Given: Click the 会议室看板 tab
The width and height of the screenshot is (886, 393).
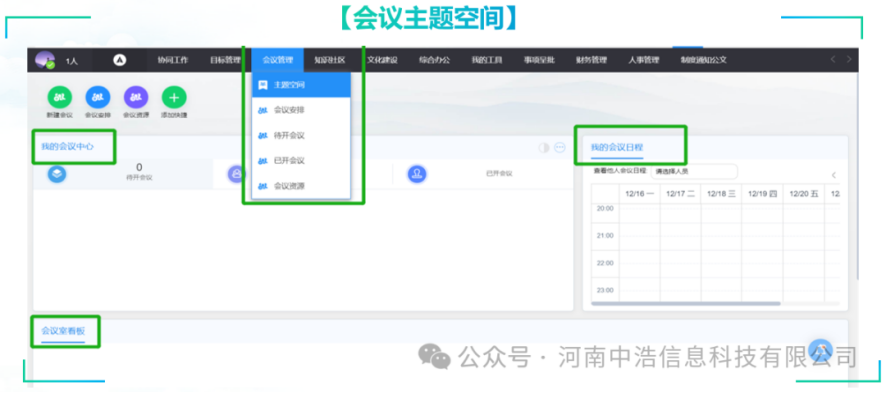Looking at the screenshot, I should 63,331.
